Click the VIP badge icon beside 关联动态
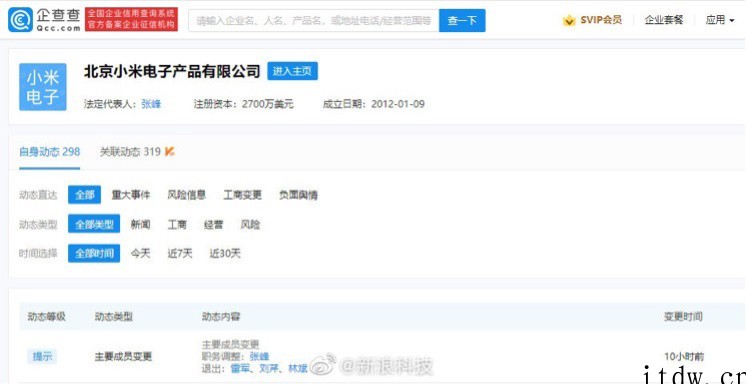The width and height of the screenshot is (746, 384). point(169,152)
